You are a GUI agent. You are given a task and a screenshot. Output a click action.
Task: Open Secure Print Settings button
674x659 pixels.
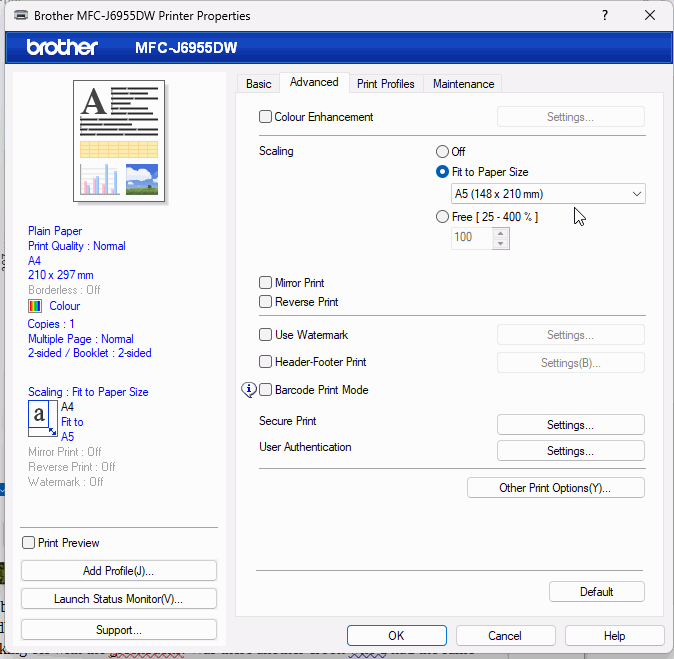click(x=570, y=425)
